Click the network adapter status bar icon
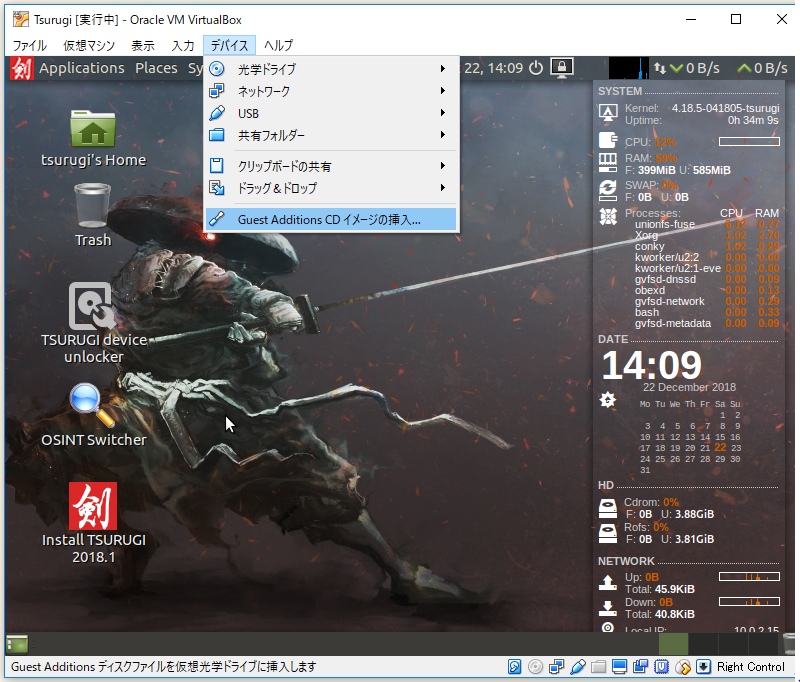Screen dimensions: 800x682 tap(557, 667)
